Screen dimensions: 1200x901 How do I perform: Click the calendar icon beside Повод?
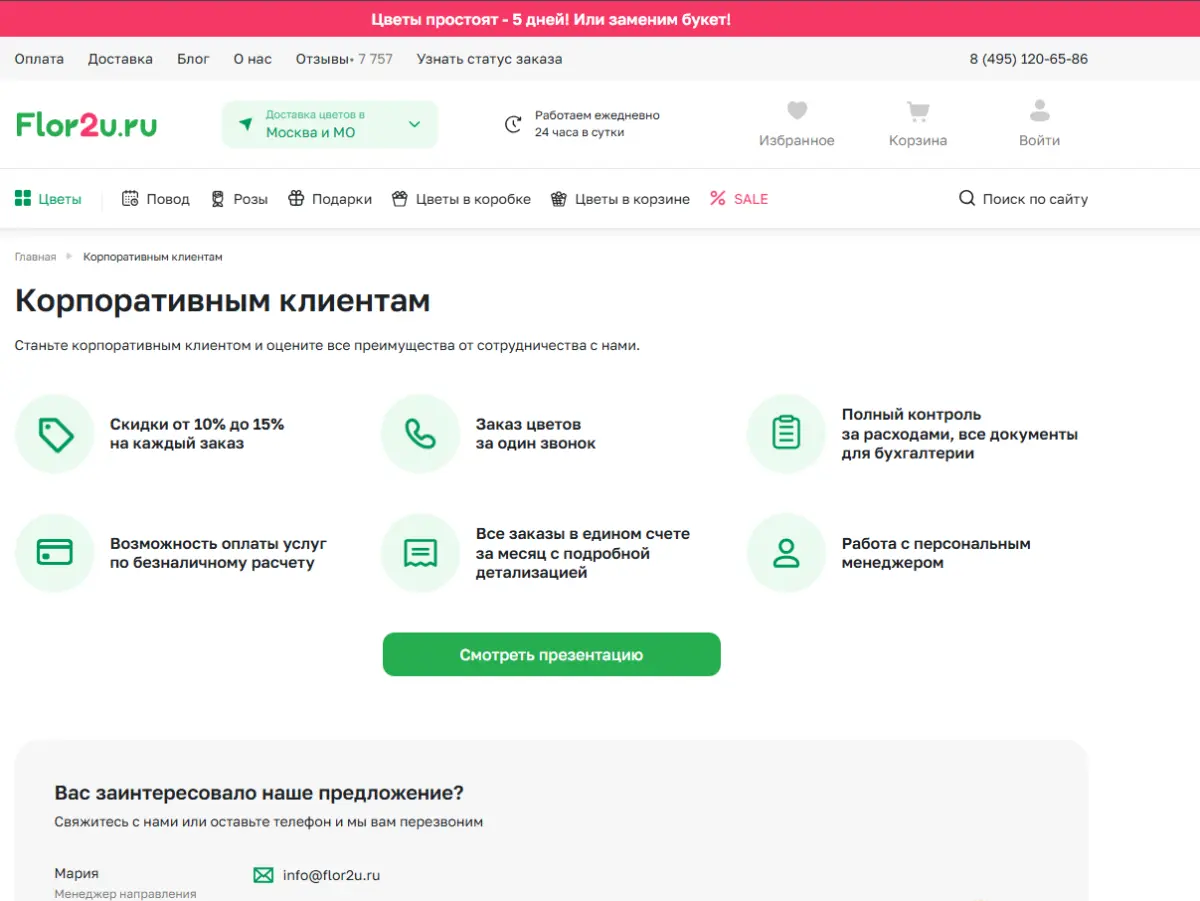tap(130, 199)
